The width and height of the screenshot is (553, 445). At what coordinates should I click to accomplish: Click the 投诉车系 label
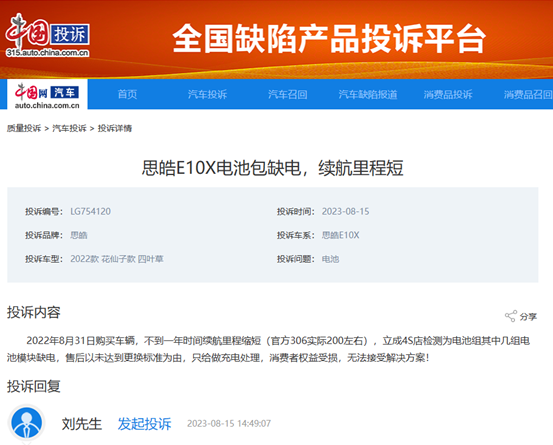coord(296,235)
